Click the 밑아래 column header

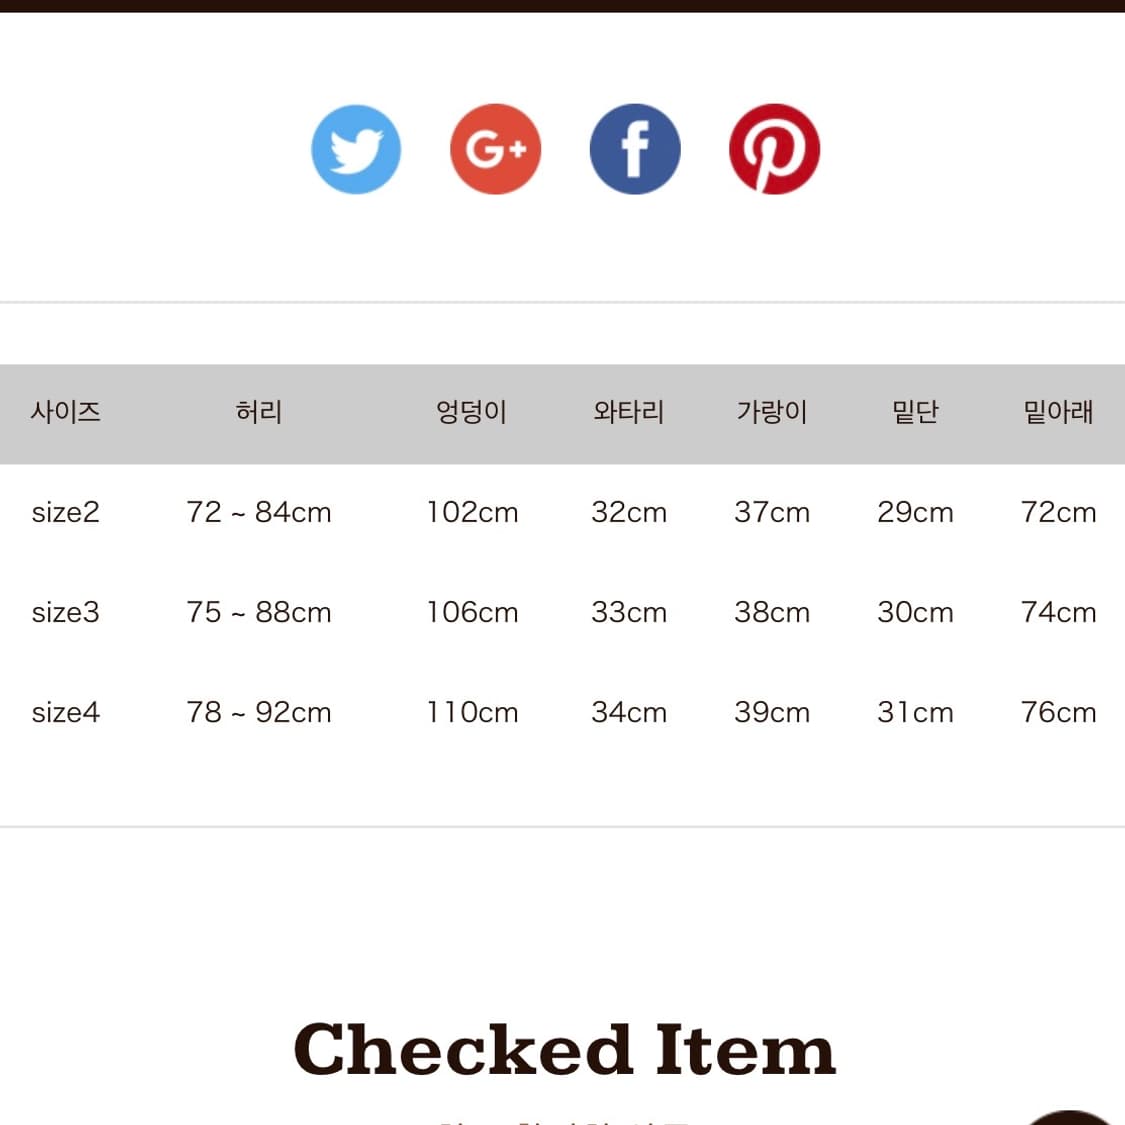click(1058, 412)
